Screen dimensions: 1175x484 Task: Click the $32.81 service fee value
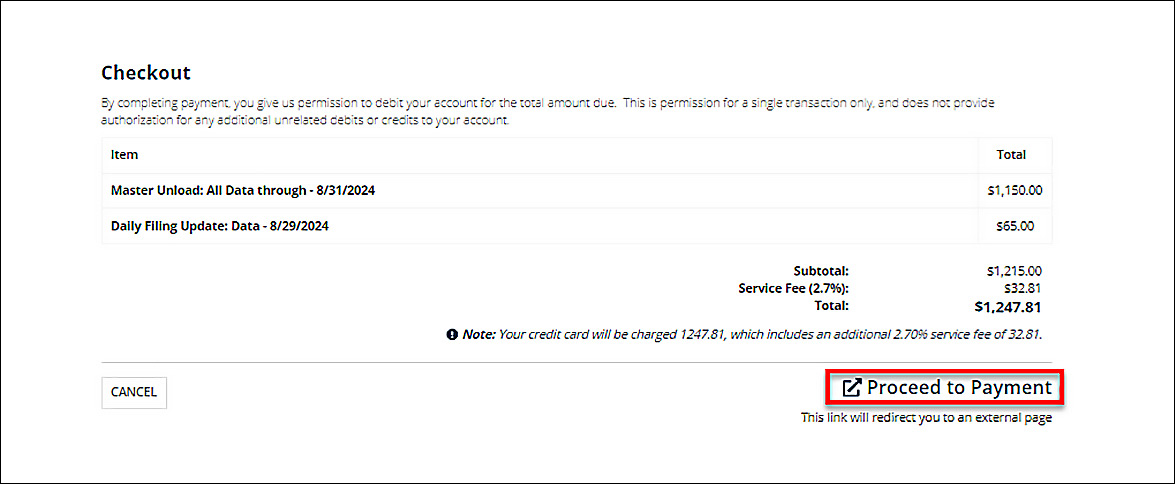(x=1023, y=288)
